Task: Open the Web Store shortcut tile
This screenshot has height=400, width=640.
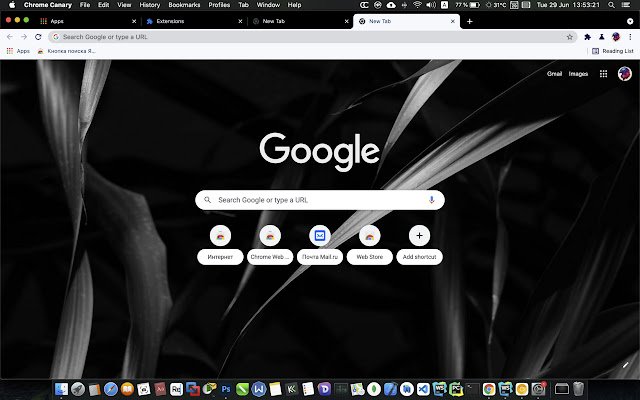Action: click(x=370, y=246)
